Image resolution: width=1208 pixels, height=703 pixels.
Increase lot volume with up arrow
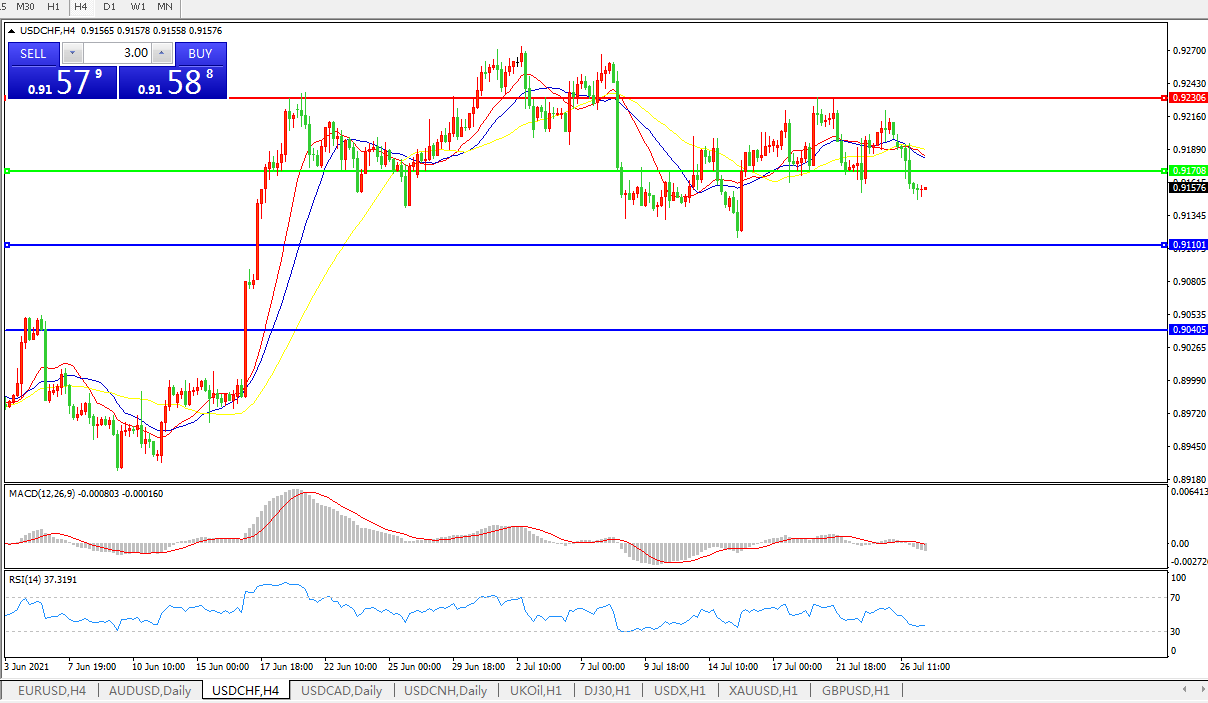coord(161,53)
